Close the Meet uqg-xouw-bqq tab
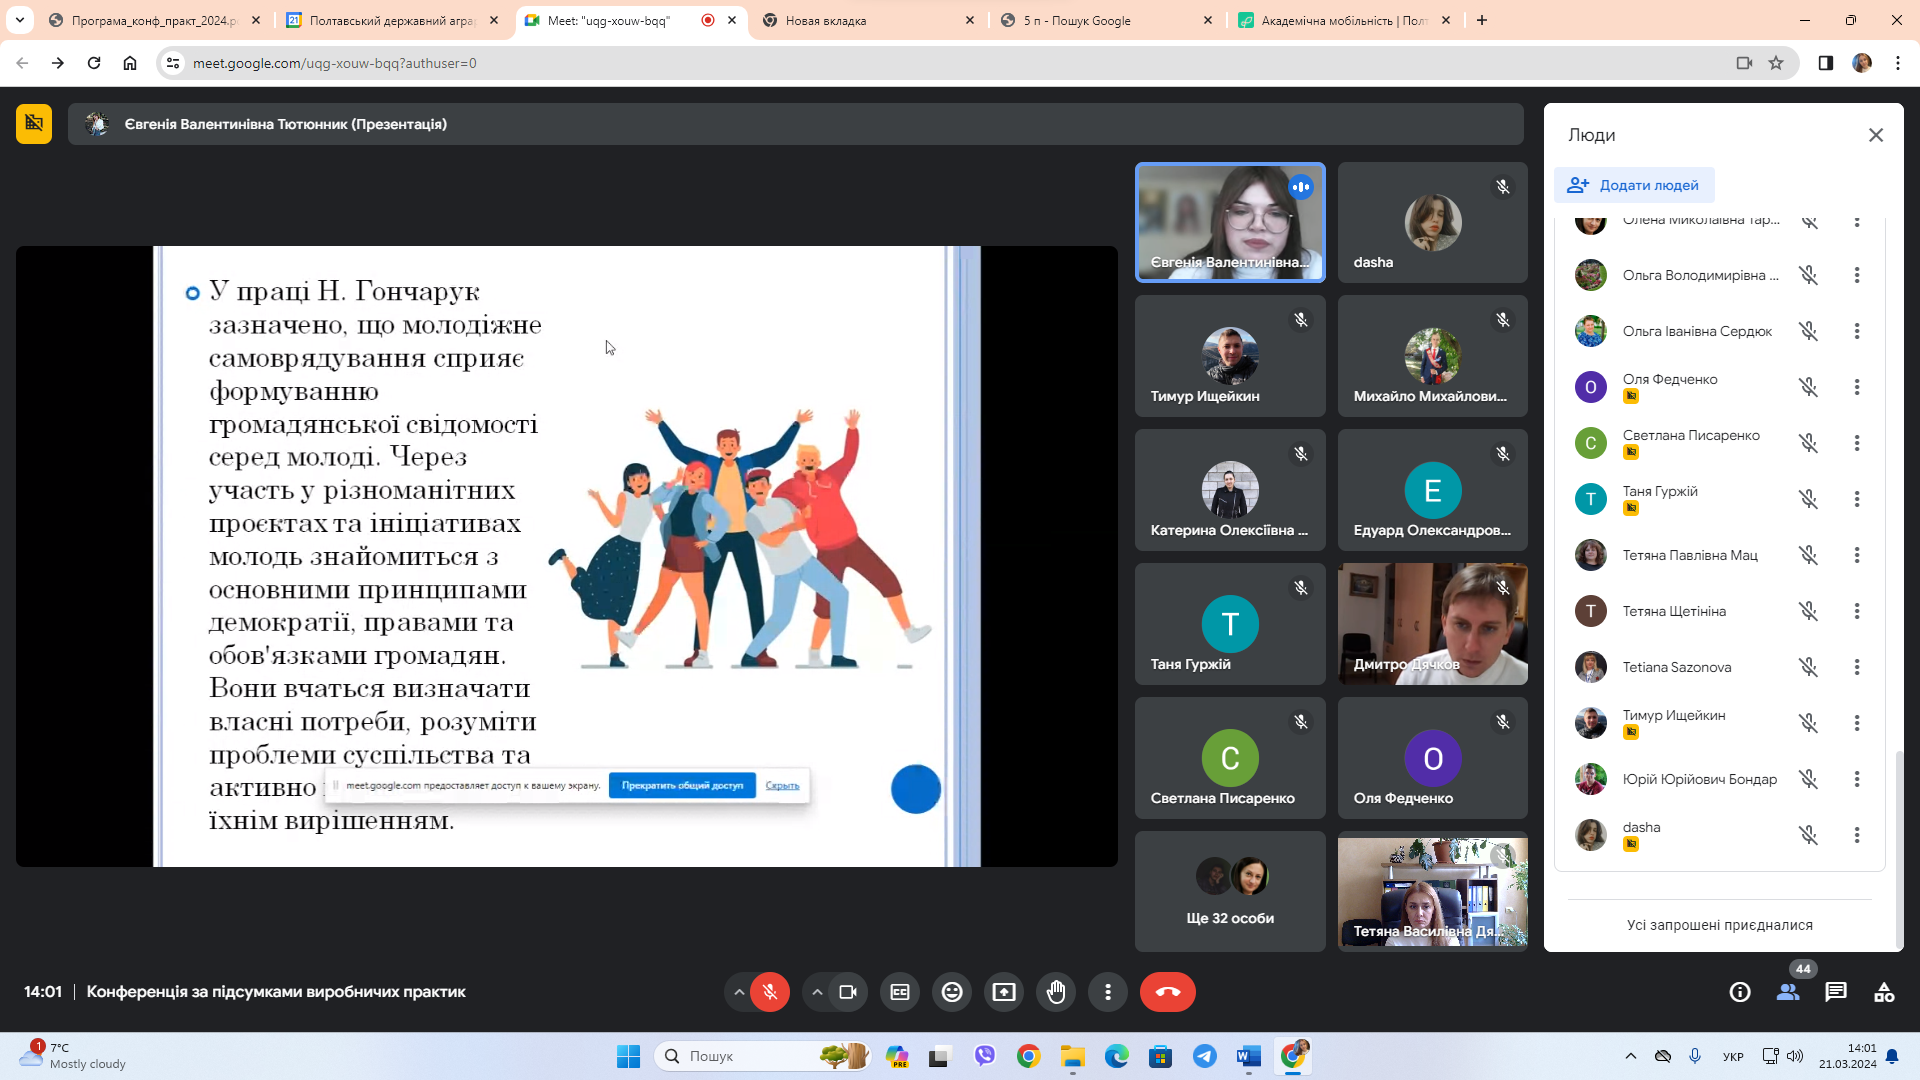This screenshot has height=1080, width=1920. tap(732, 20)
